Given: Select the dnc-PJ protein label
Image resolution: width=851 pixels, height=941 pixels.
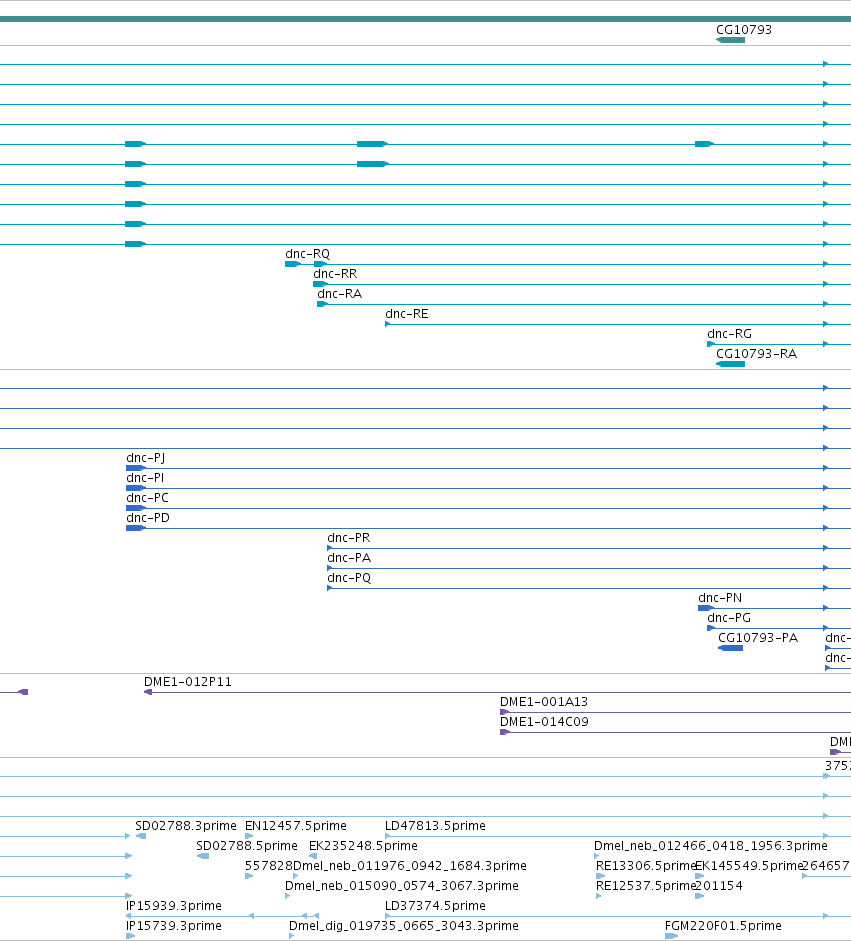Looking at the screenshot, I should click(145, 458).
